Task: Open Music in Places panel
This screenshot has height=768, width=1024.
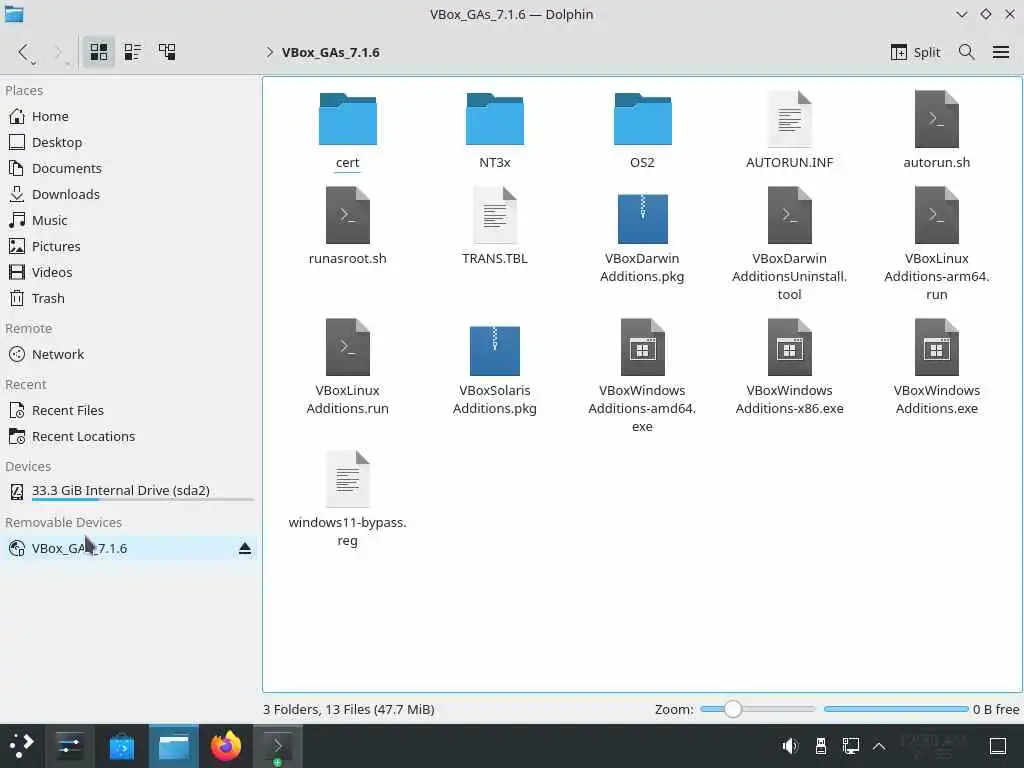Action: pos(131,221)
